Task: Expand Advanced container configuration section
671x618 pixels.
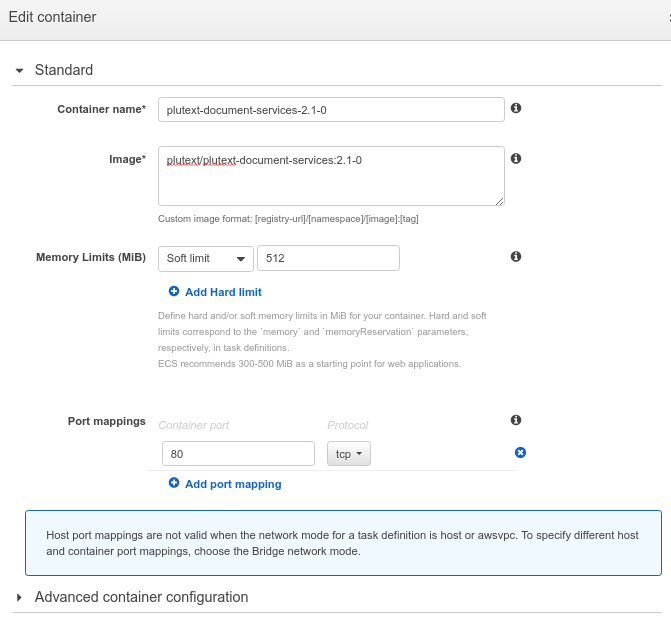Action: [x=19, y=597]
